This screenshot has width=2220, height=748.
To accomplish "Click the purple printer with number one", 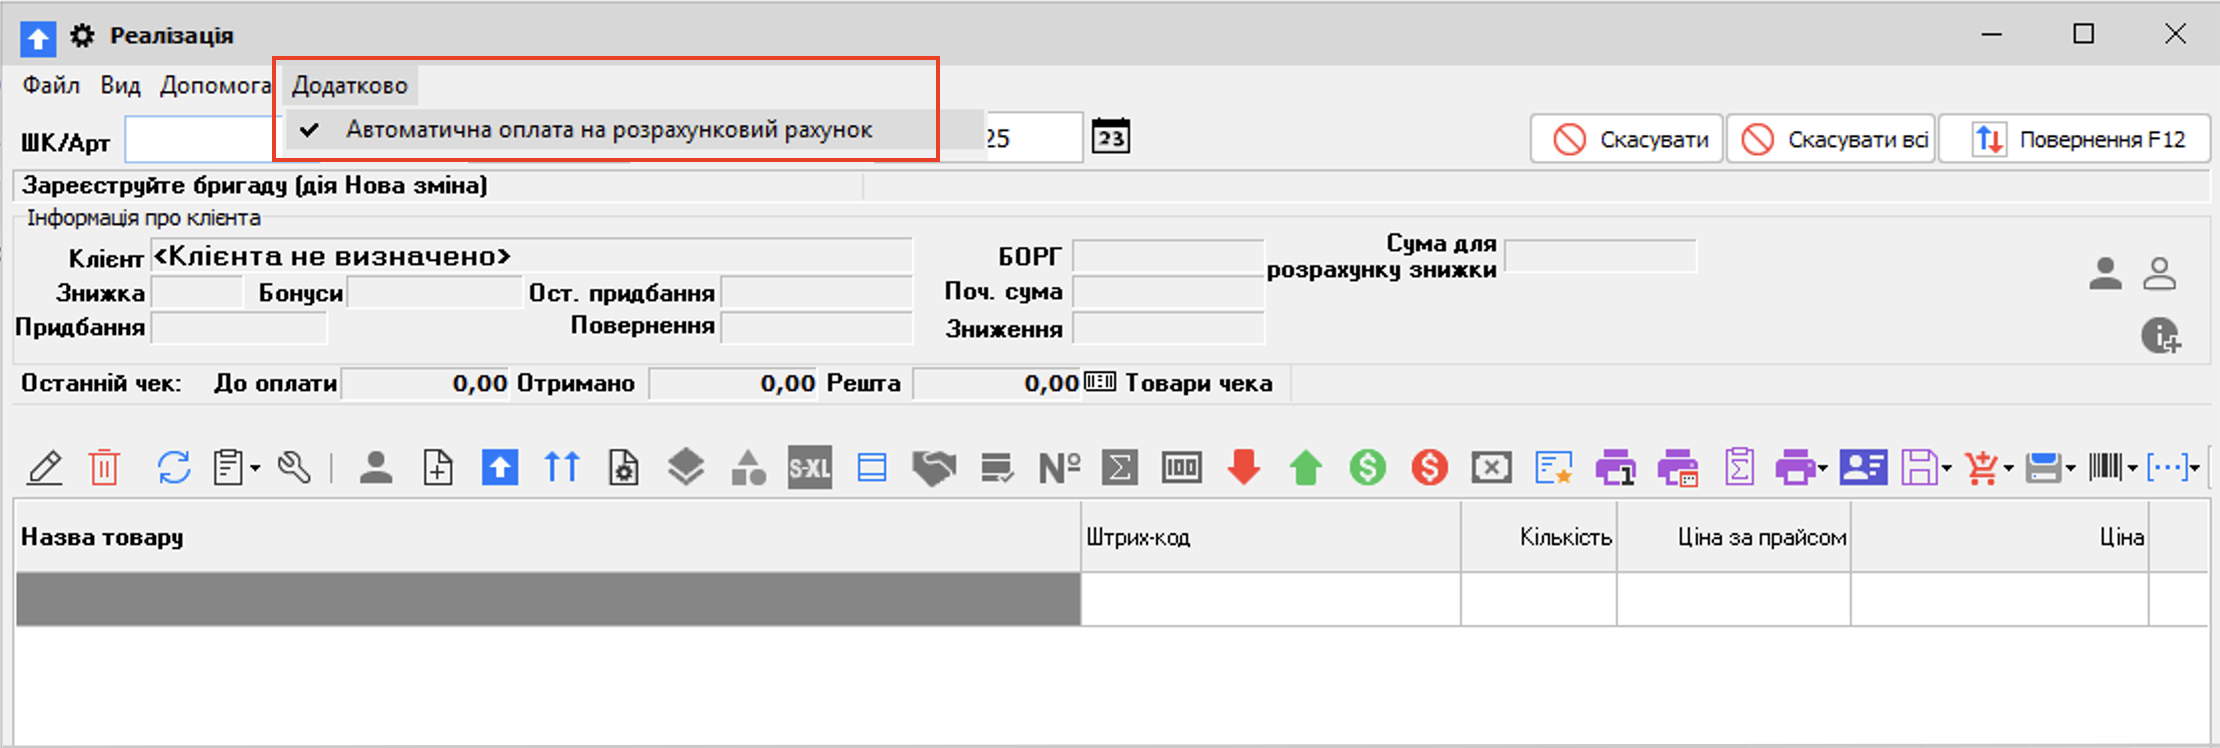I will pyautogui.click(x=1615, y=467).
